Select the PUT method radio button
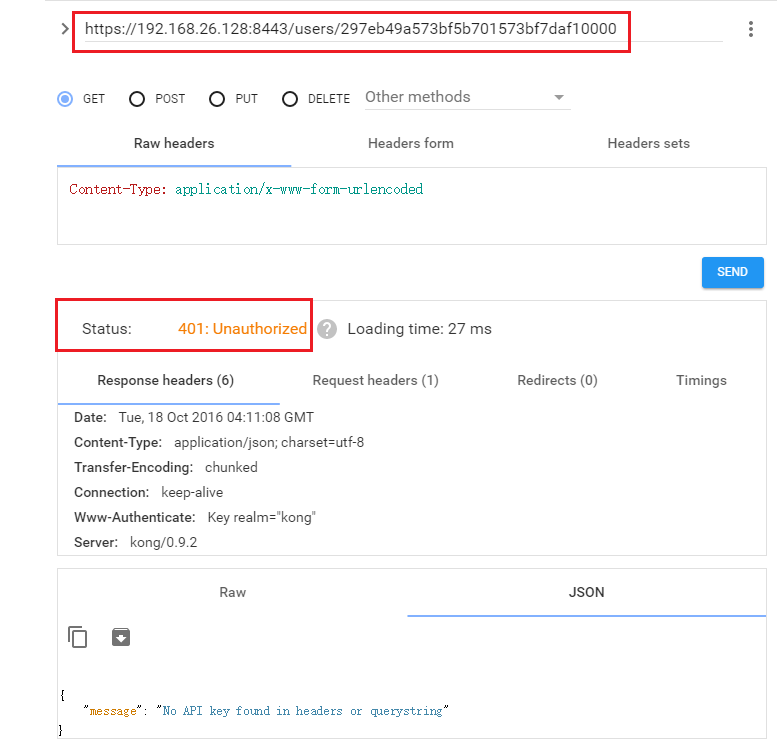 [x=217, y=99]
